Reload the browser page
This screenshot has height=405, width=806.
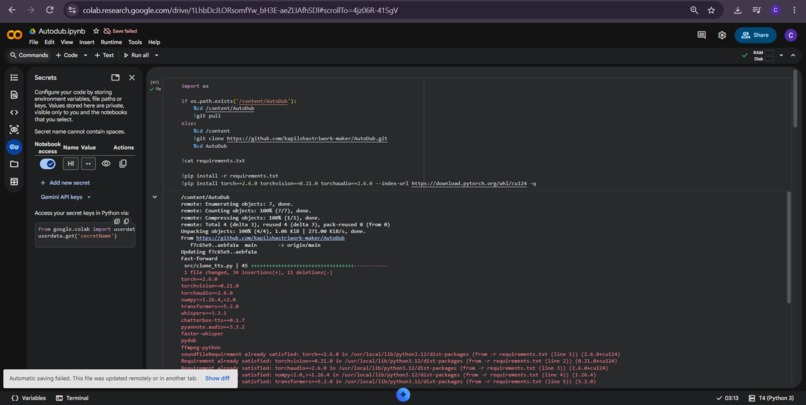pos(49,10)
